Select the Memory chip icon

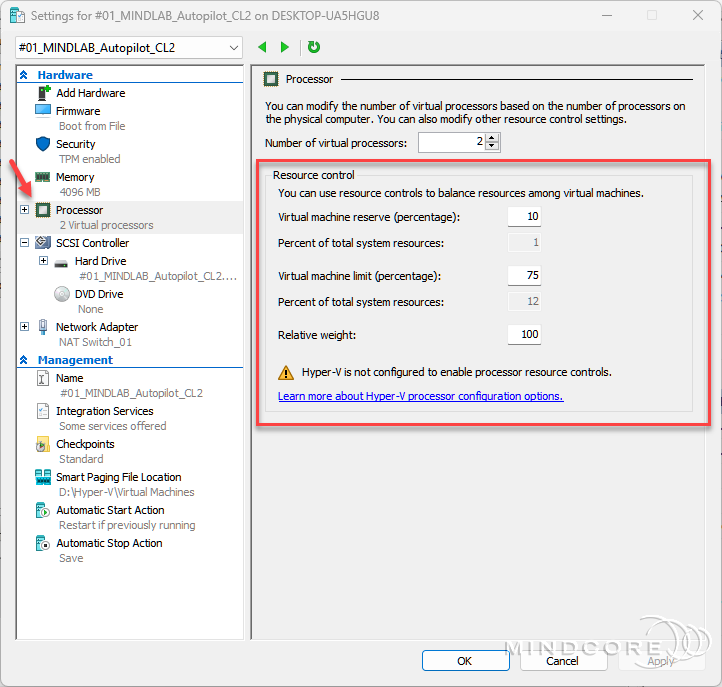click(43, 177)
